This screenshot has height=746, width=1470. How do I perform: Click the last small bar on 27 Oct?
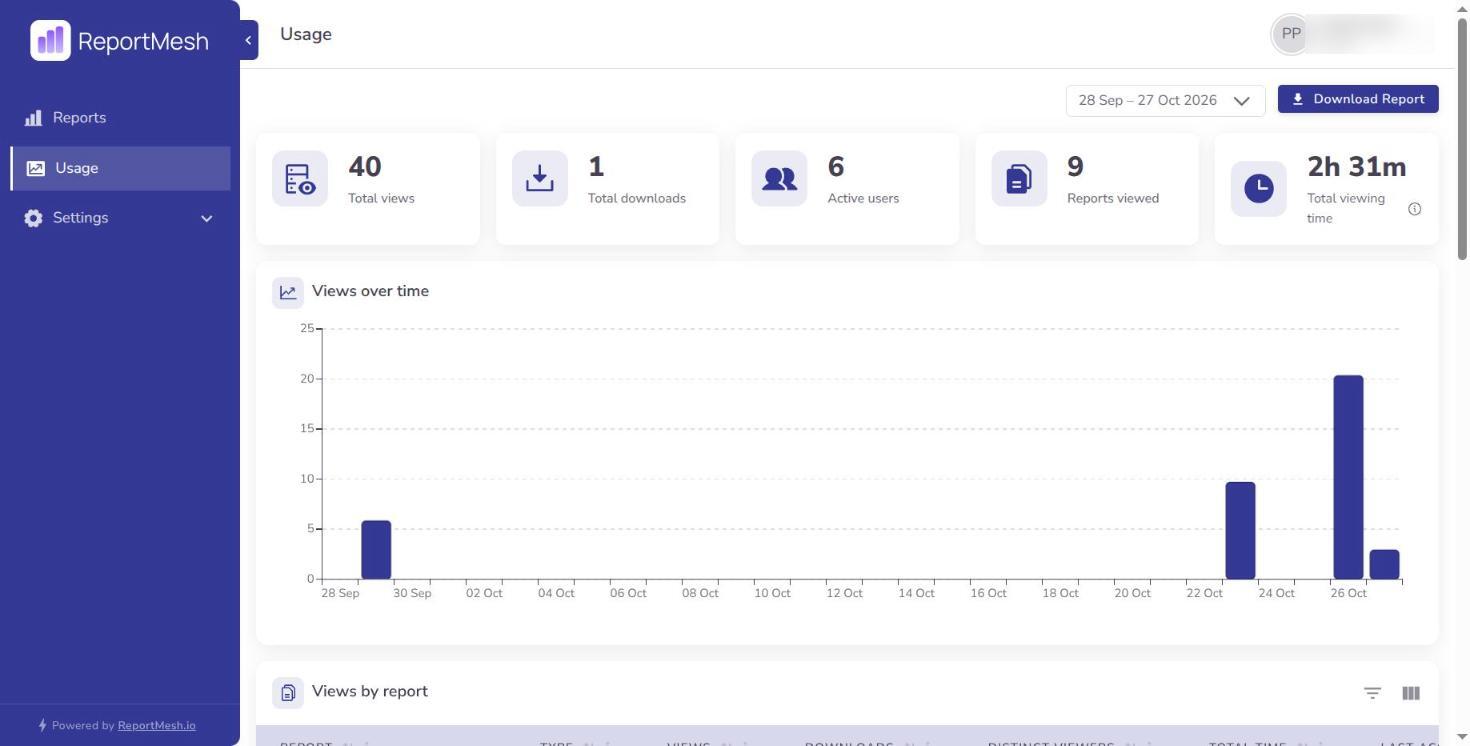coord(1384,564)
